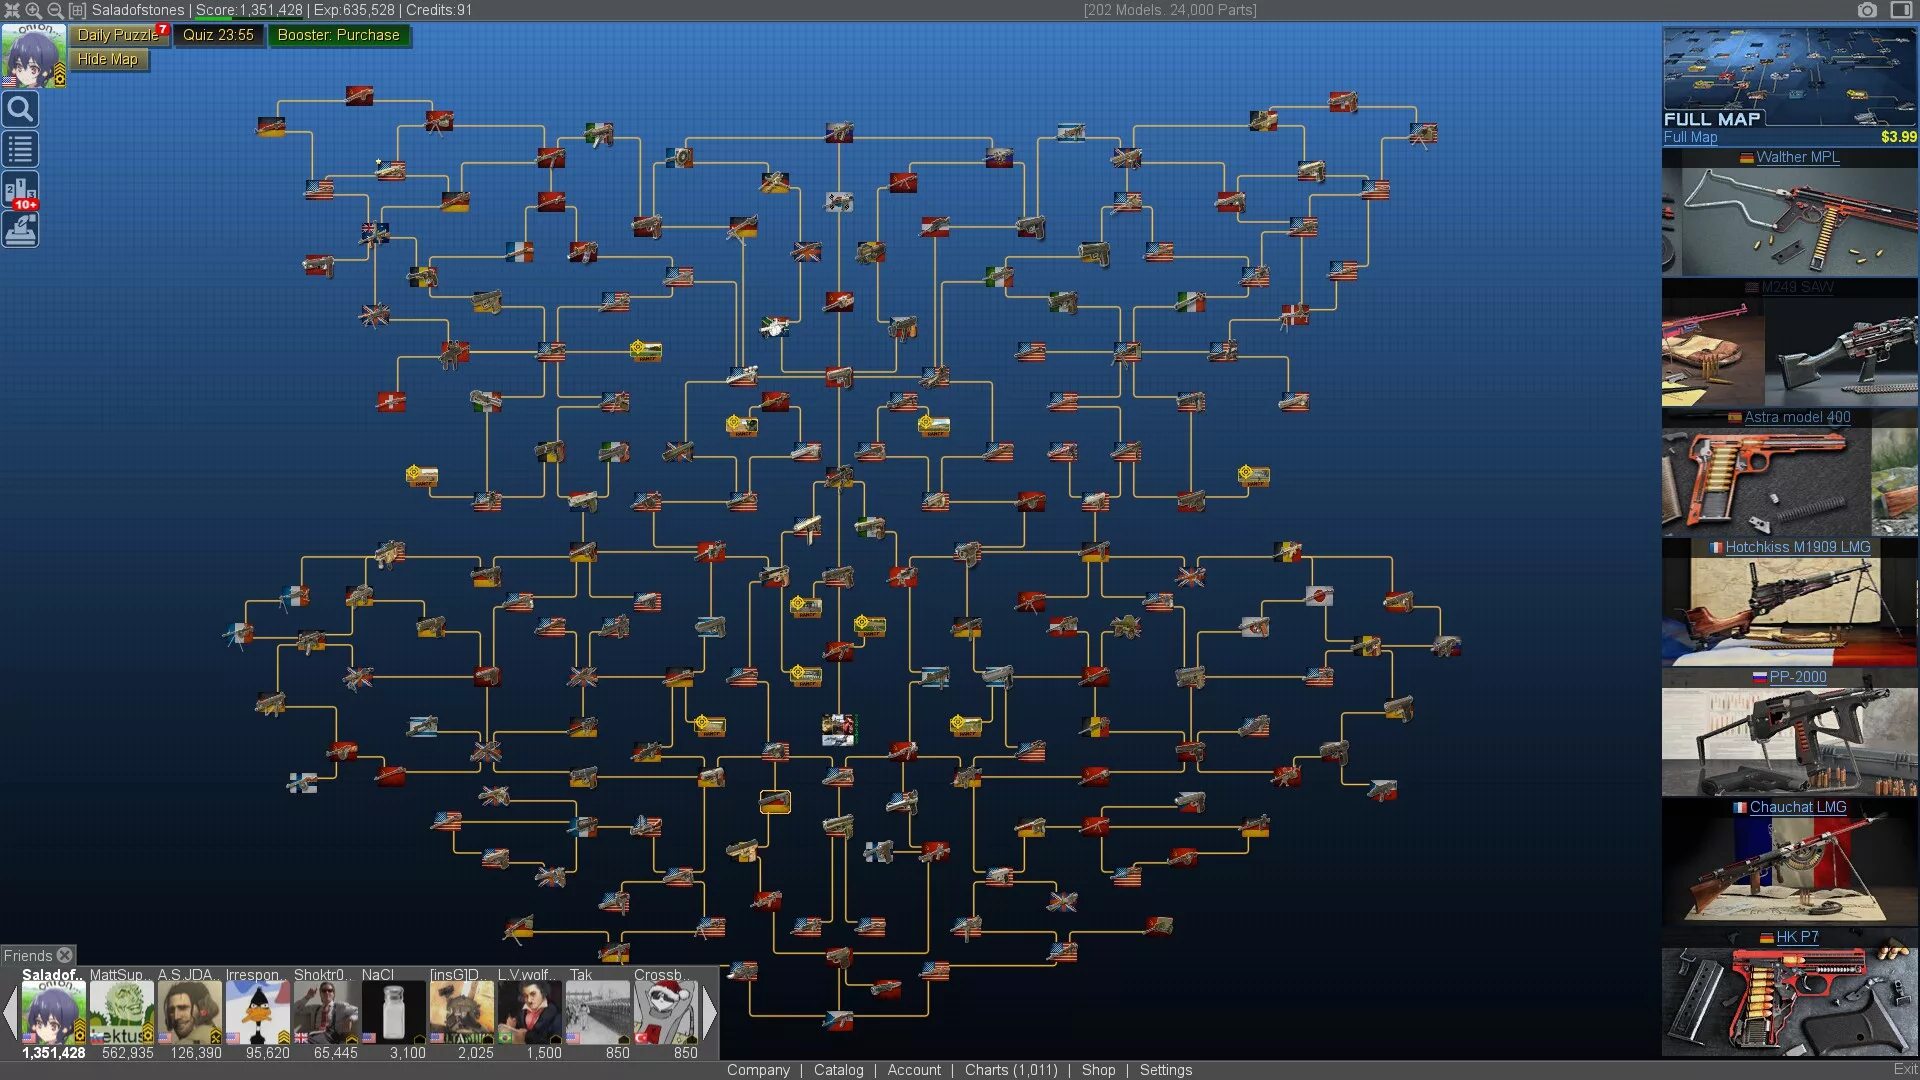The image size is (1920, 1080).
Task: Click the collapse arrows icon in top bar
Action: (x=12, y=10)
